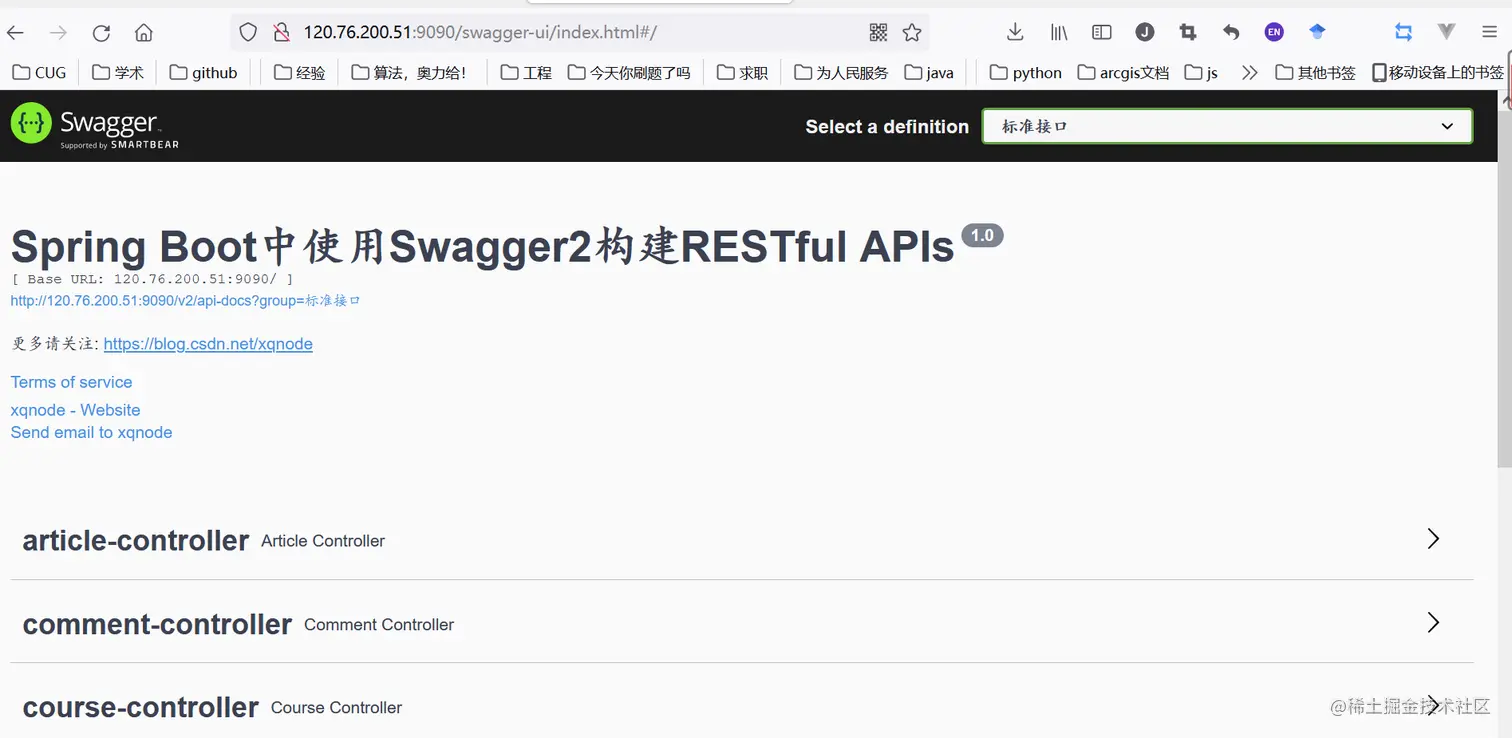Click the undo arrow extension icon
Viewport: 1512px width, 738px height.
click(x=1231, y=32)
